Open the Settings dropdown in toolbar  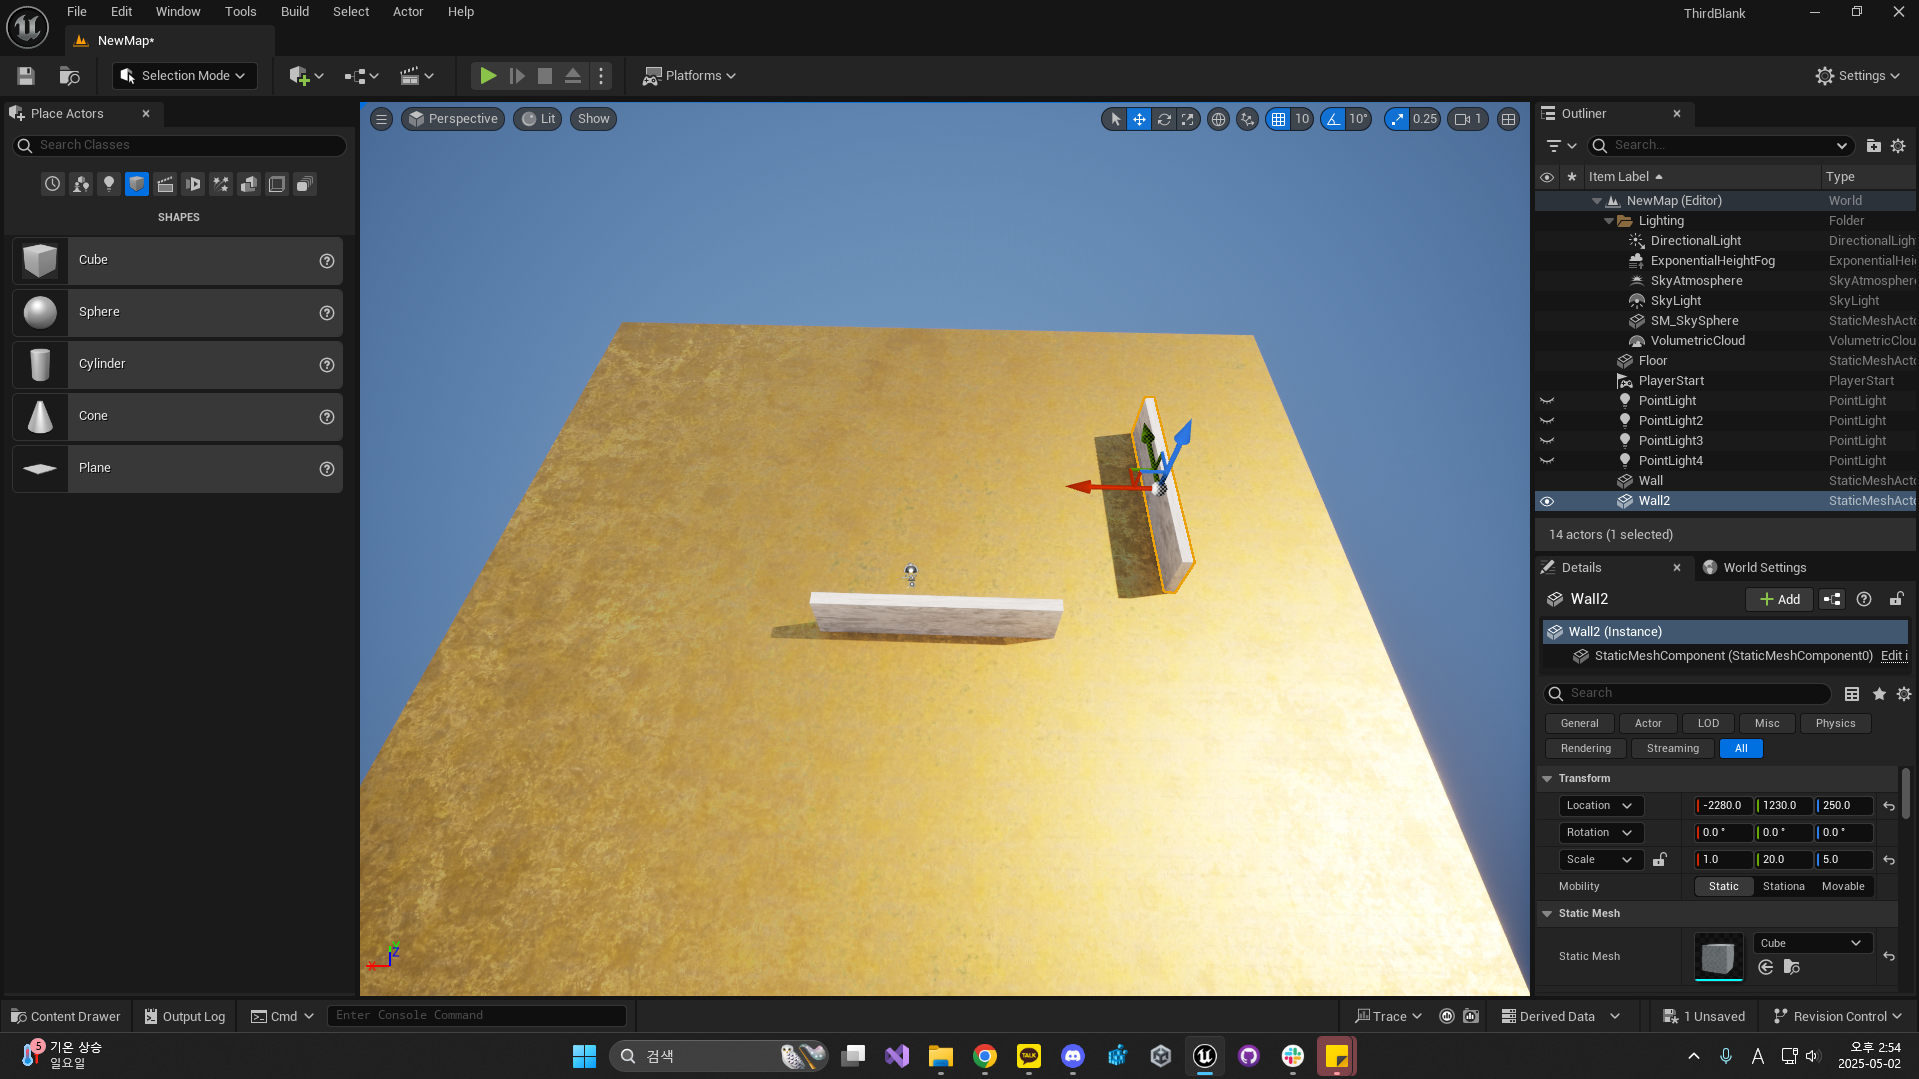[1858, 76]
